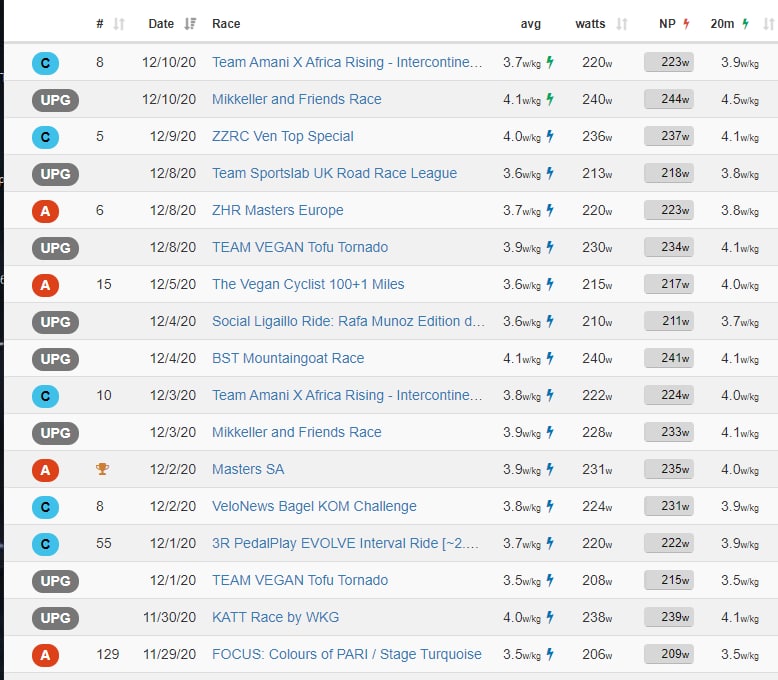
Task: Click category A badge for ZHR Masters Europe
Action: (x=45, y=211)
